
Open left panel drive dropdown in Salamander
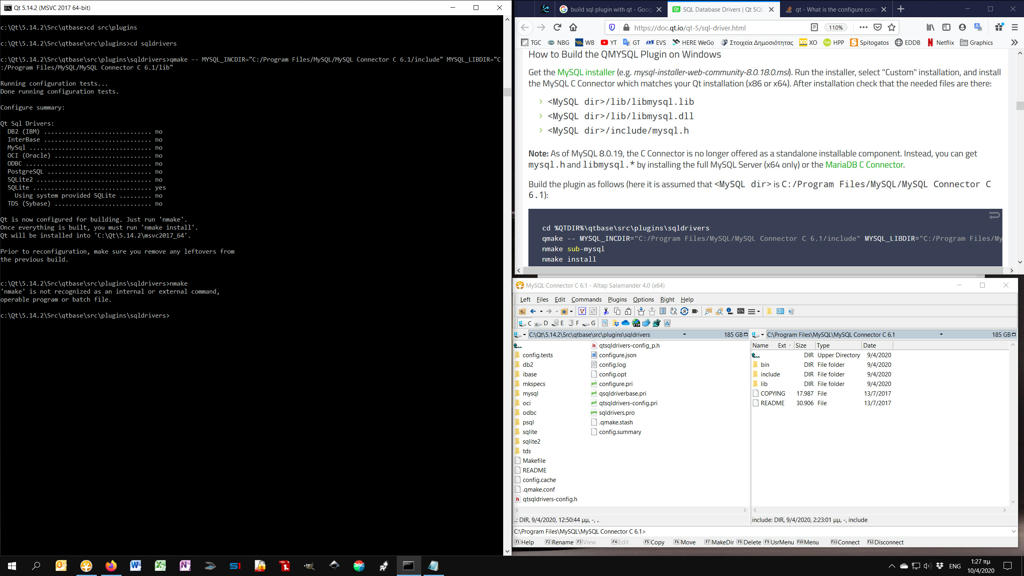520,334
